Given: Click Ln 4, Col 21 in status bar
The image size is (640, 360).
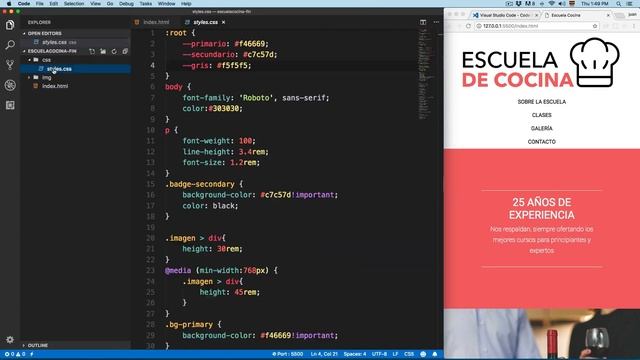Looking at the screenshot, I should coord(324,354).
